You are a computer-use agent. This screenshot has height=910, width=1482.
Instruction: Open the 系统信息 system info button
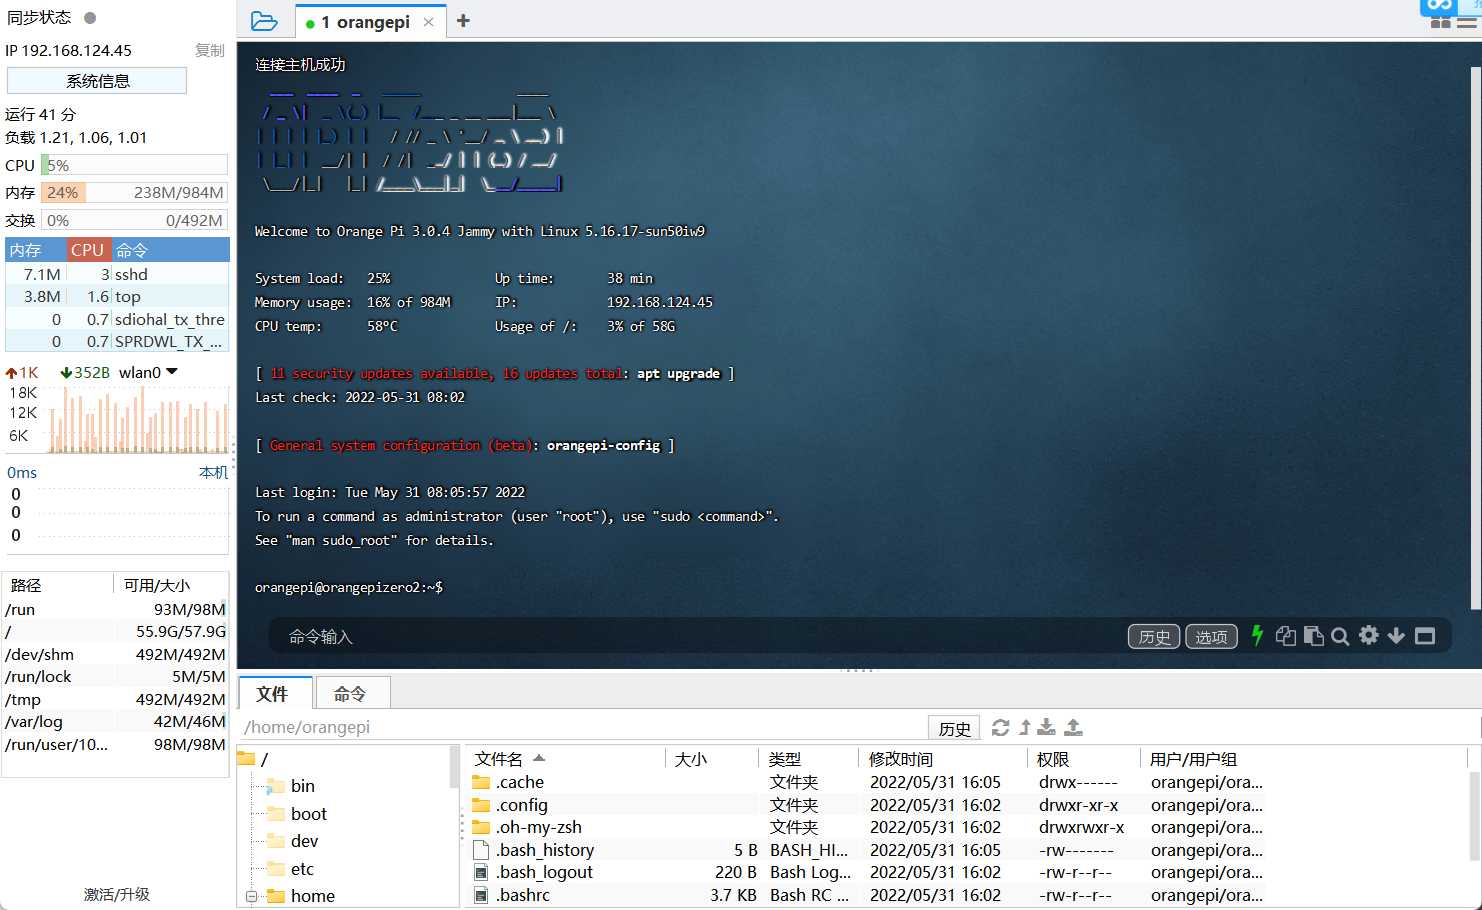coord(97,81)
